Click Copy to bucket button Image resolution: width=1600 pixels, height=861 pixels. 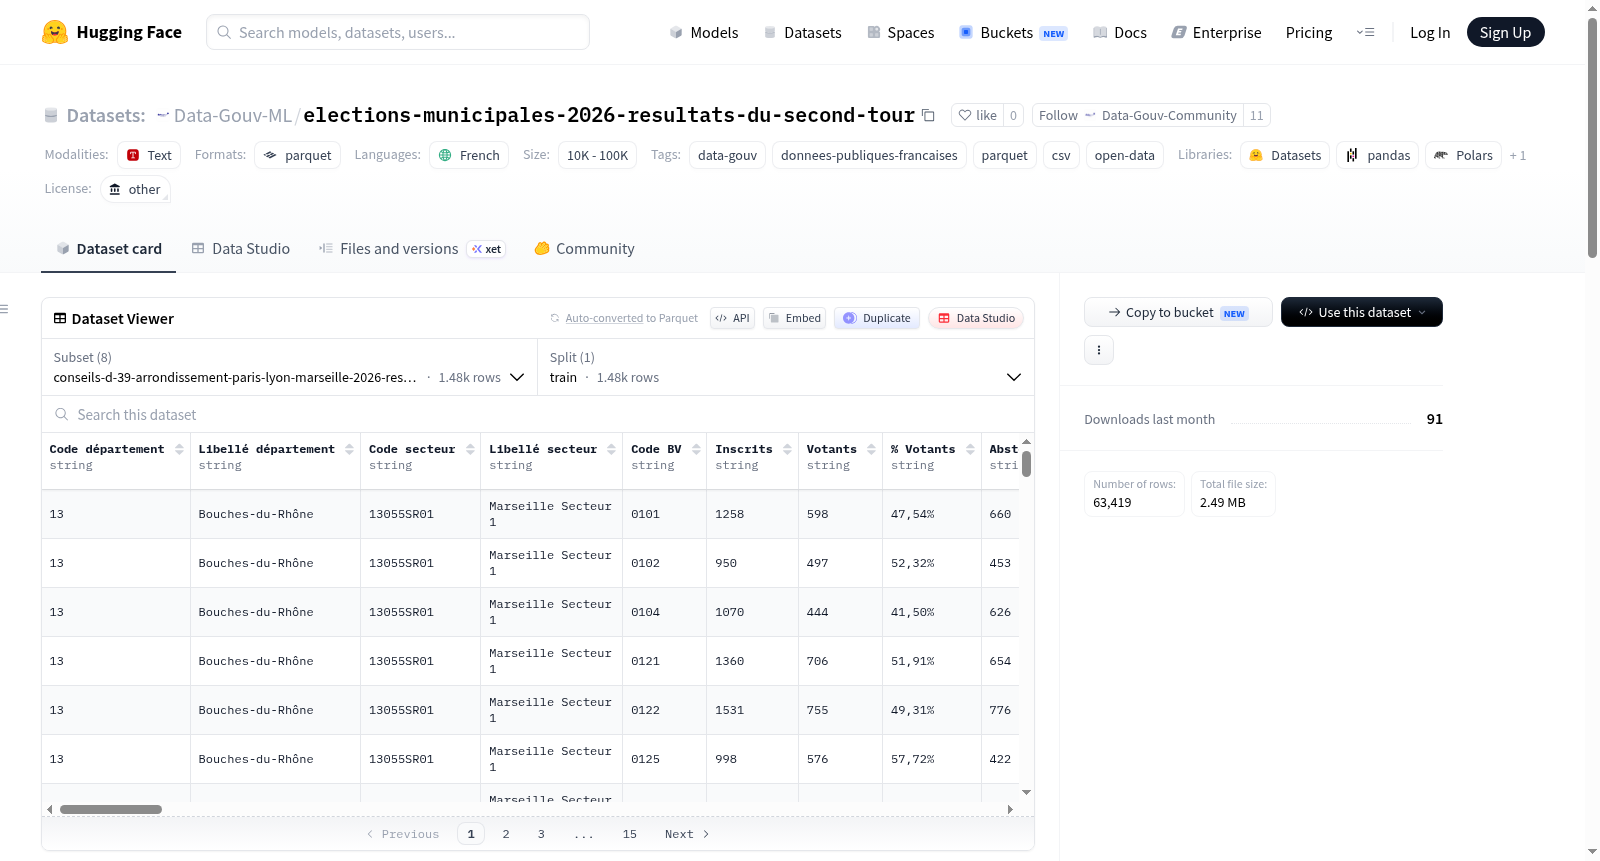click(x=1178, y=312)
